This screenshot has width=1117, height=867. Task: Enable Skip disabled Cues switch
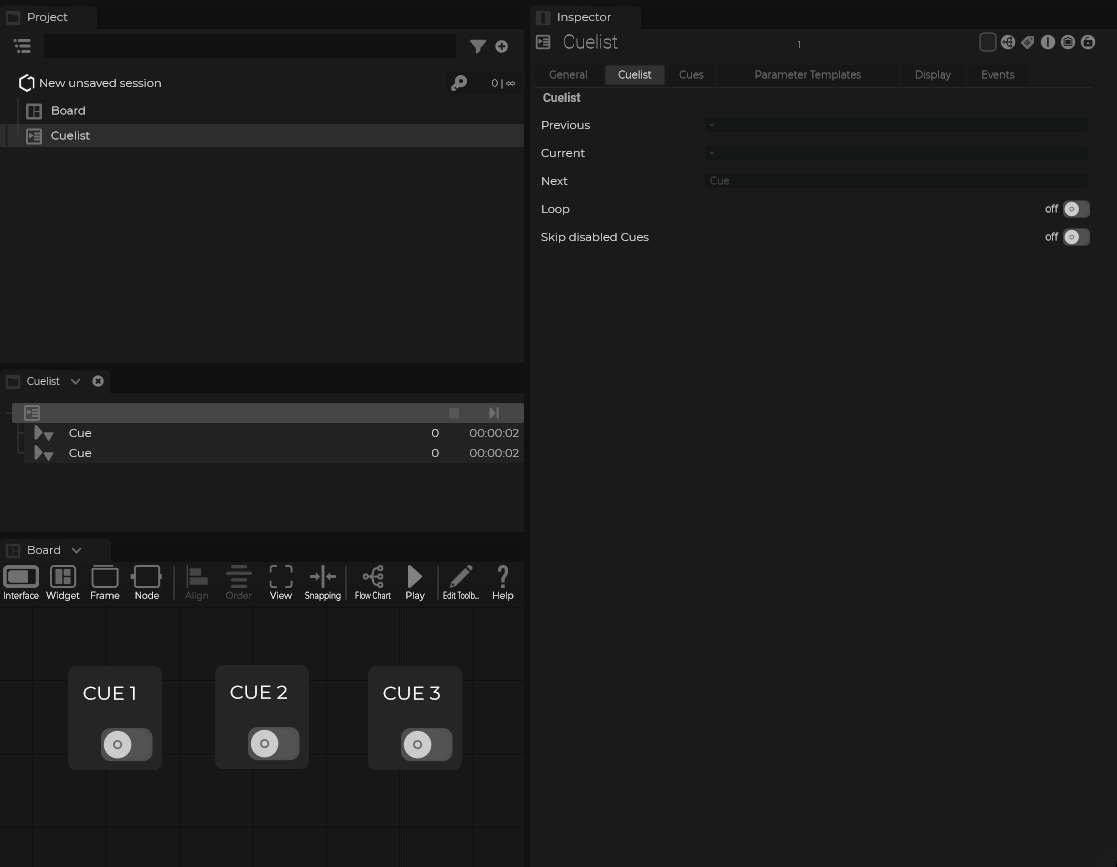coord(1075,237)
